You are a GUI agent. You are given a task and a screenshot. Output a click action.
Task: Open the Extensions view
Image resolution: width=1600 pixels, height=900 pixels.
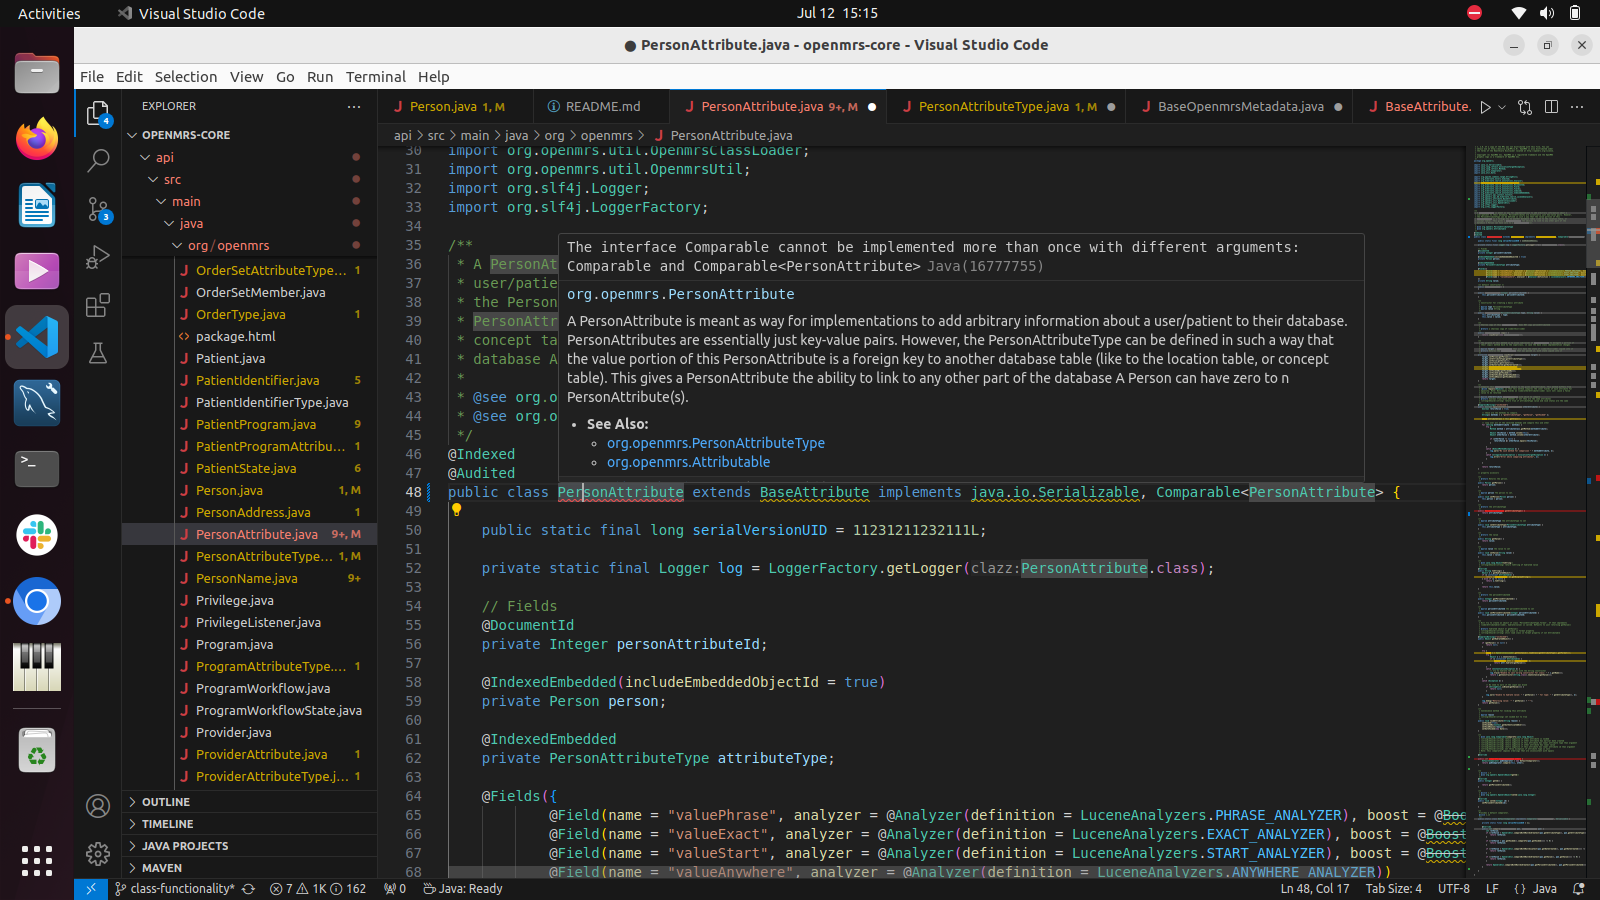click(x=98, y=305)
